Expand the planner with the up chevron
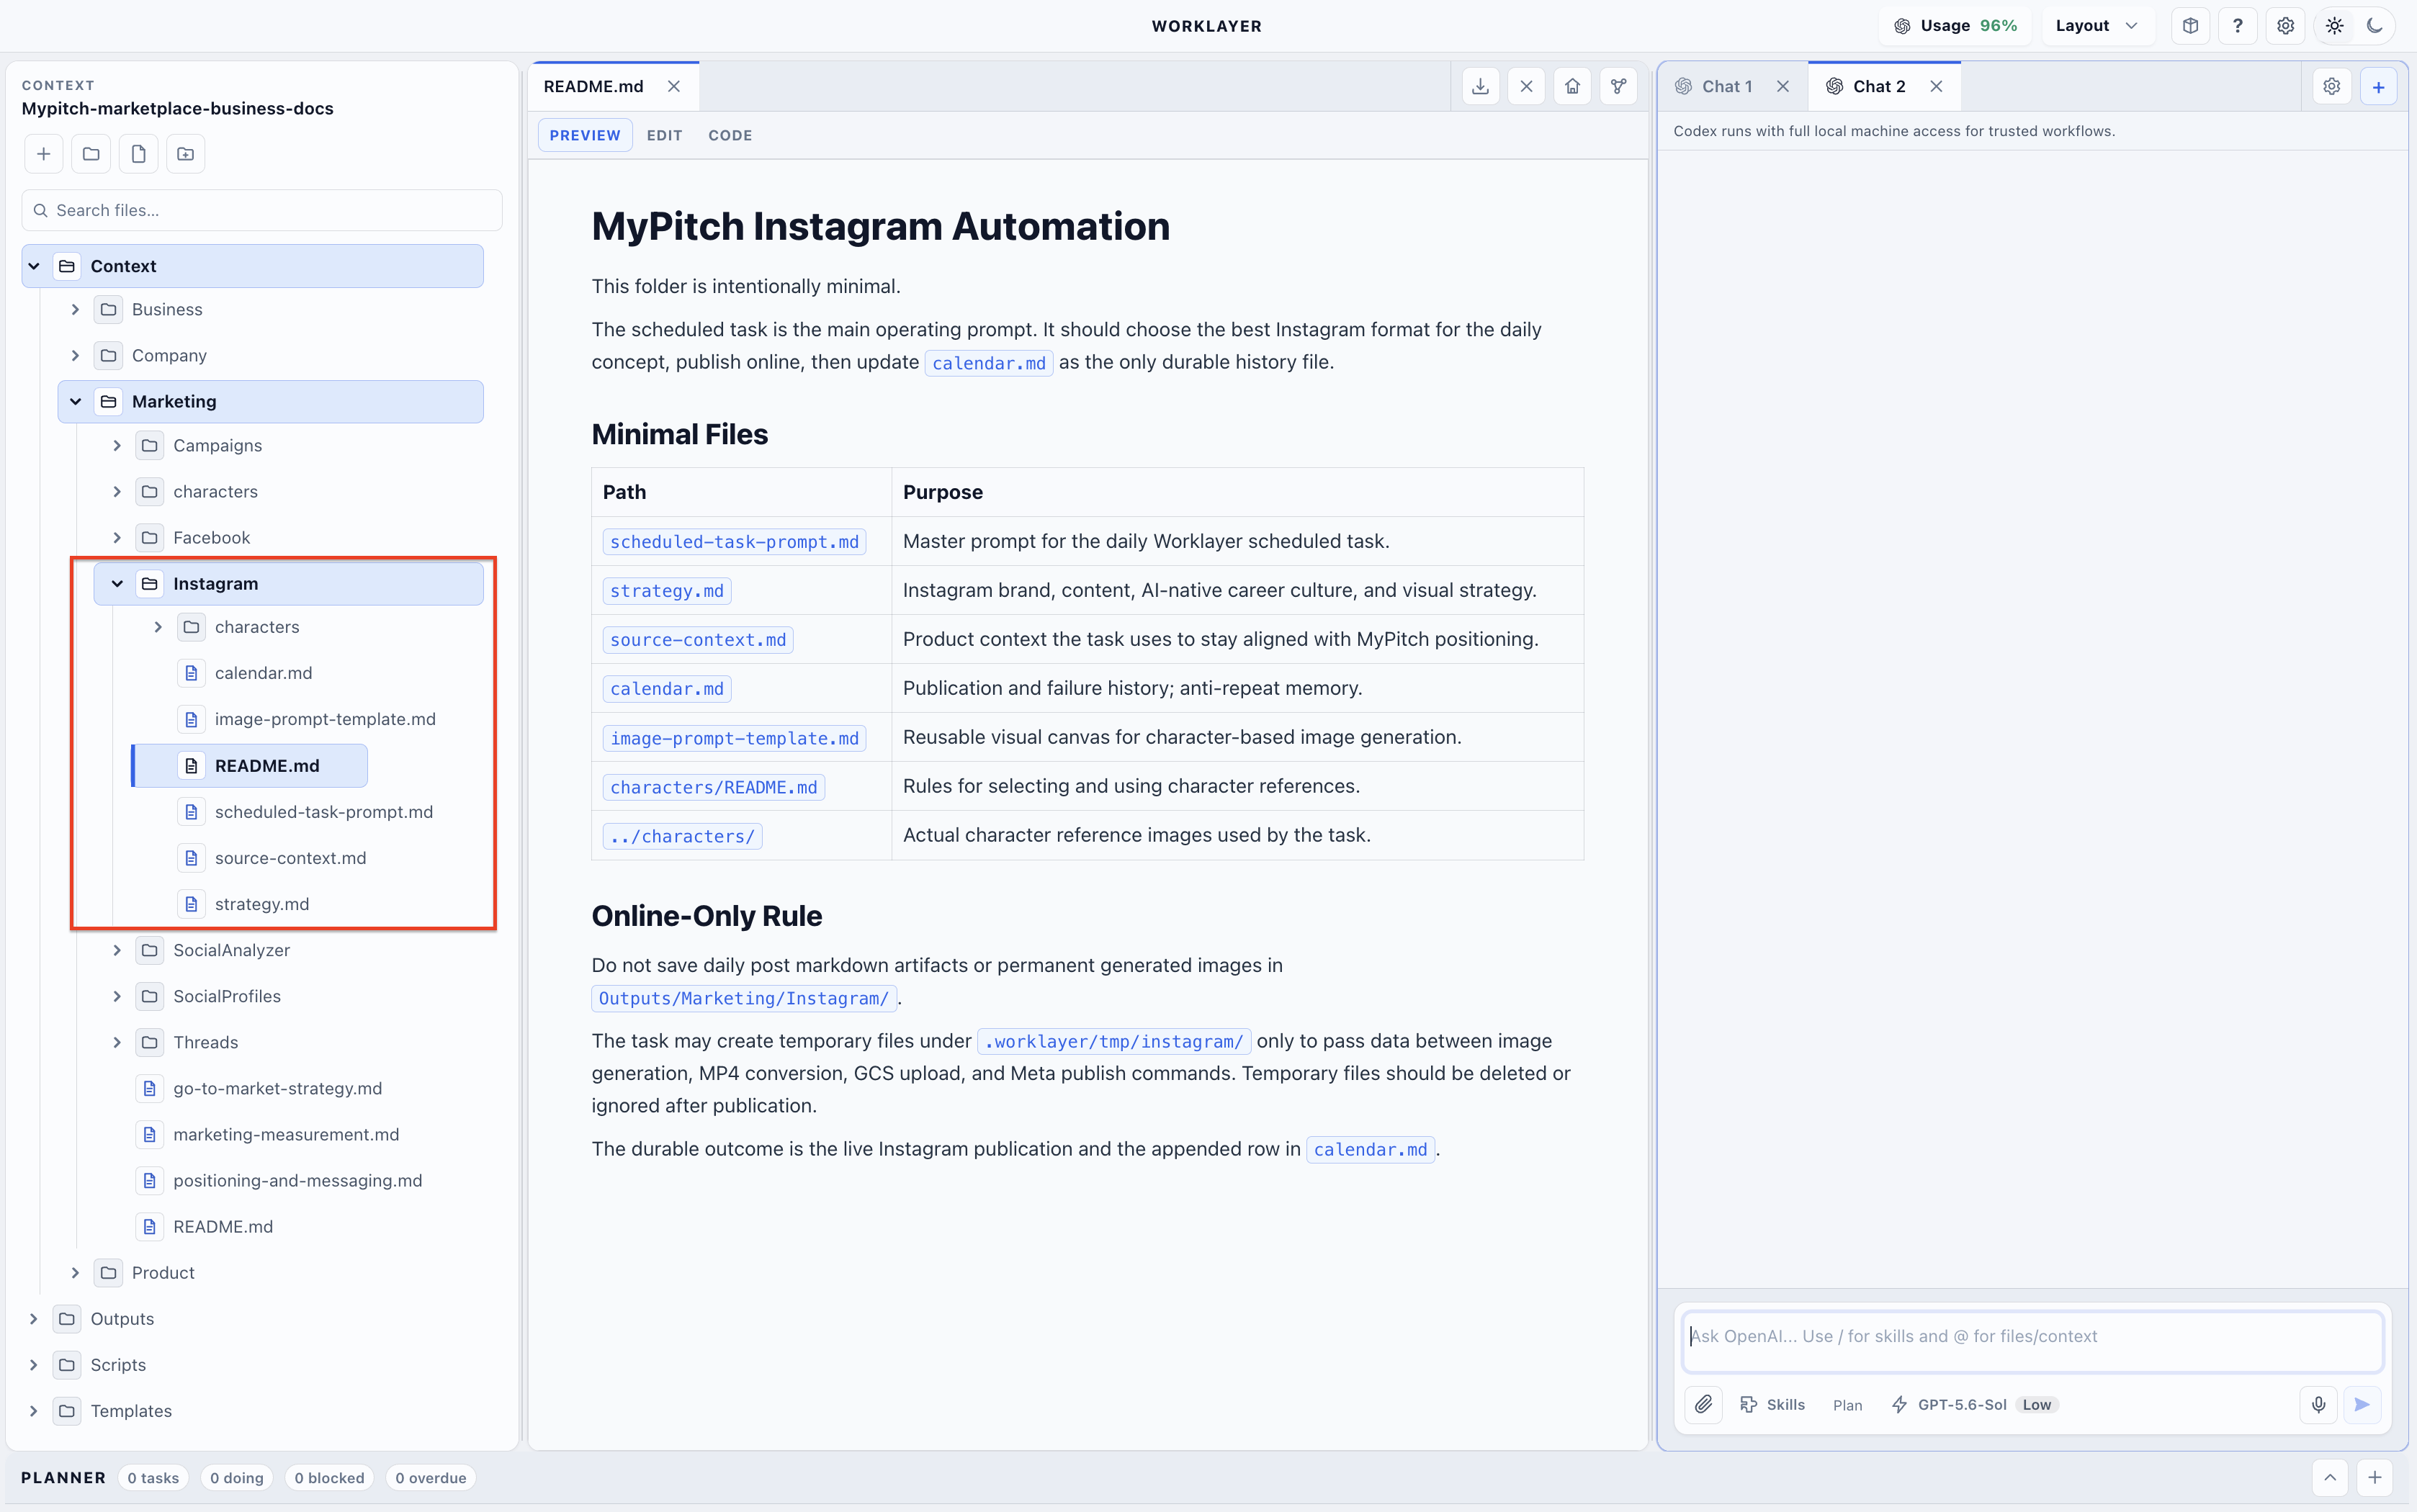 tap(2330, 1477)
